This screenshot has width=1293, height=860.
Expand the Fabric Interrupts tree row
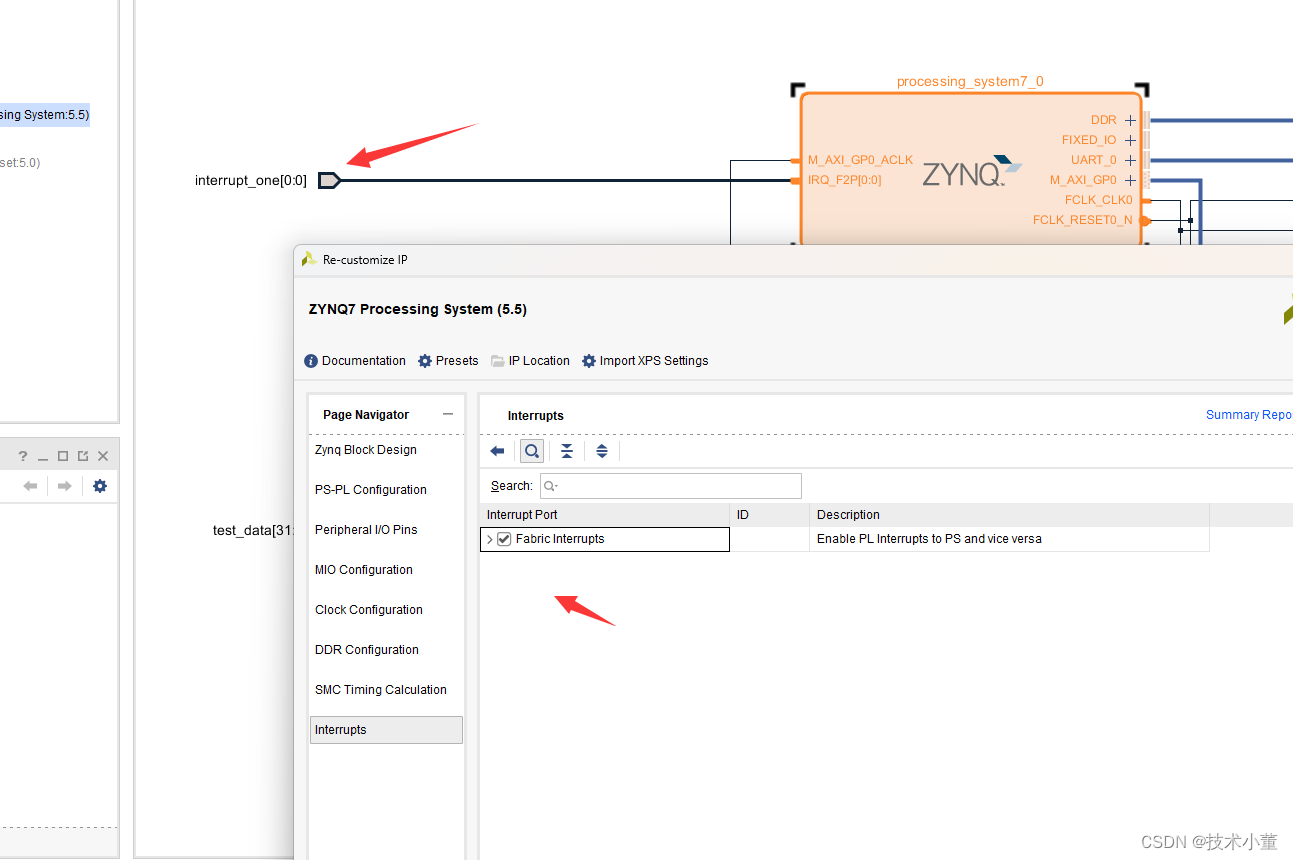coord(489,539)
